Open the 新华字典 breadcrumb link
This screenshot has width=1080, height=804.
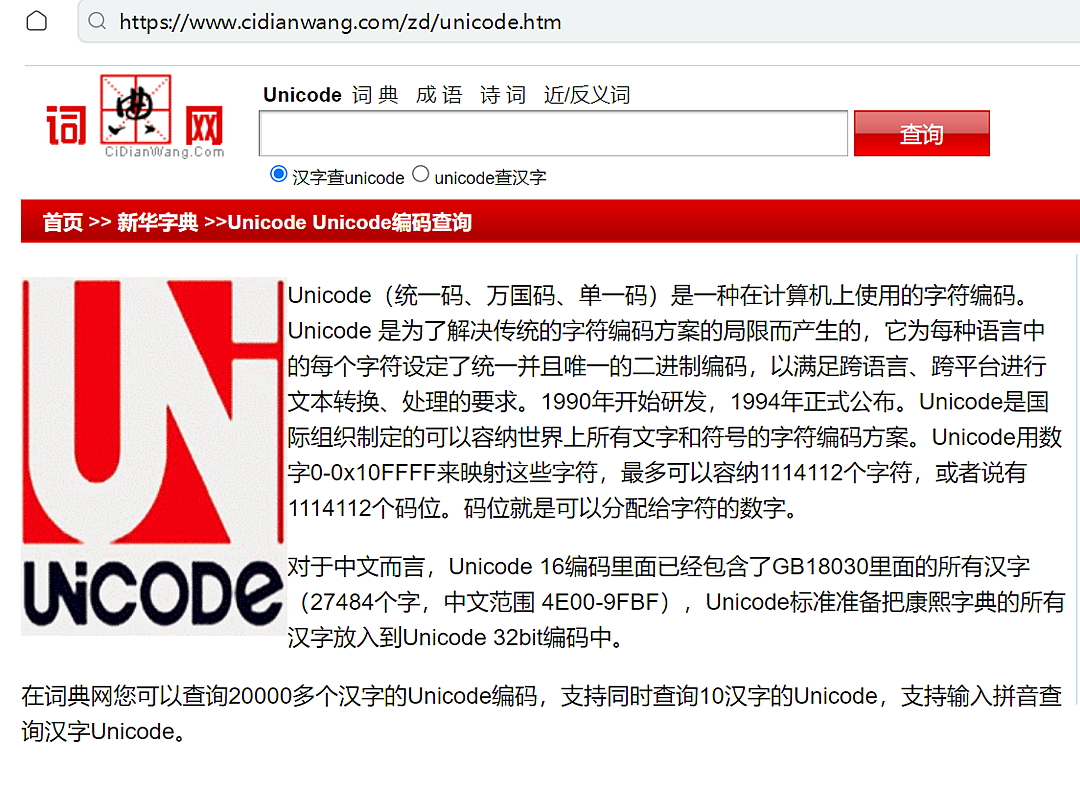(x=158, y=223)
